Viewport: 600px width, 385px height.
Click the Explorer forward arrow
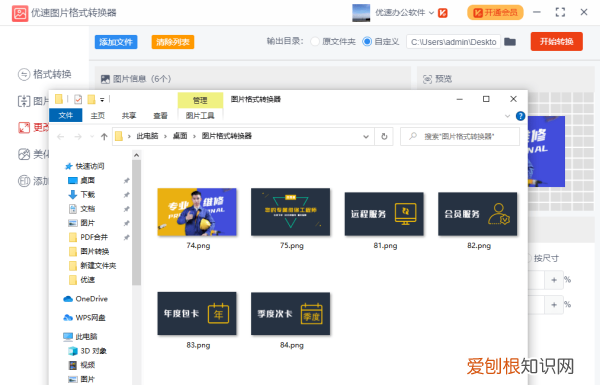[x=78, y=136]
